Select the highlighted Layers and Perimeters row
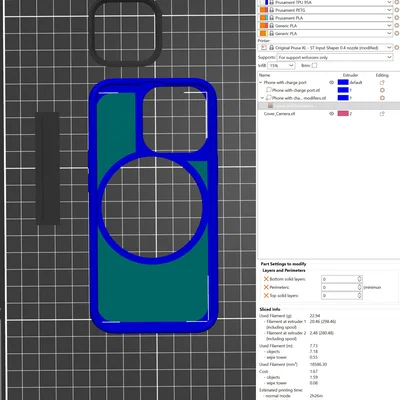Image resolution: width=400 pixels, height=400 pixels. 329,106
